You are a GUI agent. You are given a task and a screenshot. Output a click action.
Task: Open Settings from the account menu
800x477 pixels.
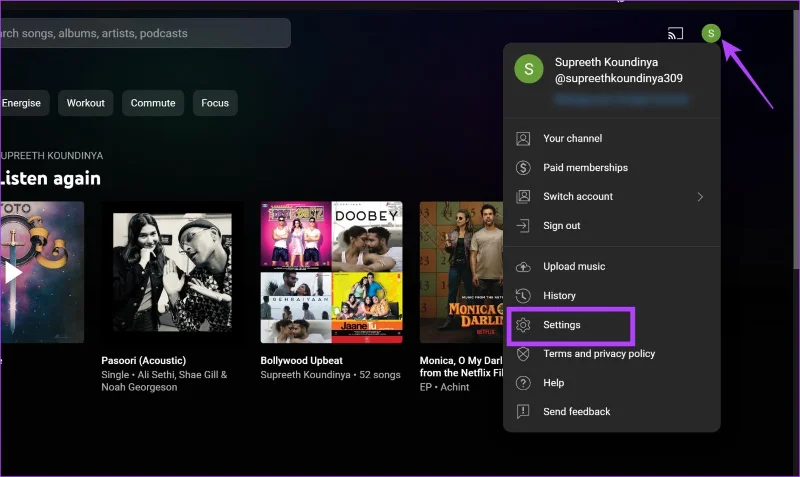click(612, 325)
